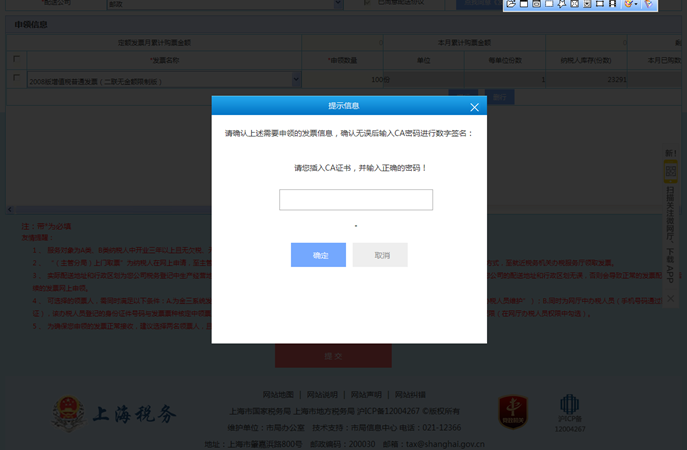The height and width of the screenshot is (450, 687).
Task: Click the first icon in floating capture toolbar
Action: point(511,5)
